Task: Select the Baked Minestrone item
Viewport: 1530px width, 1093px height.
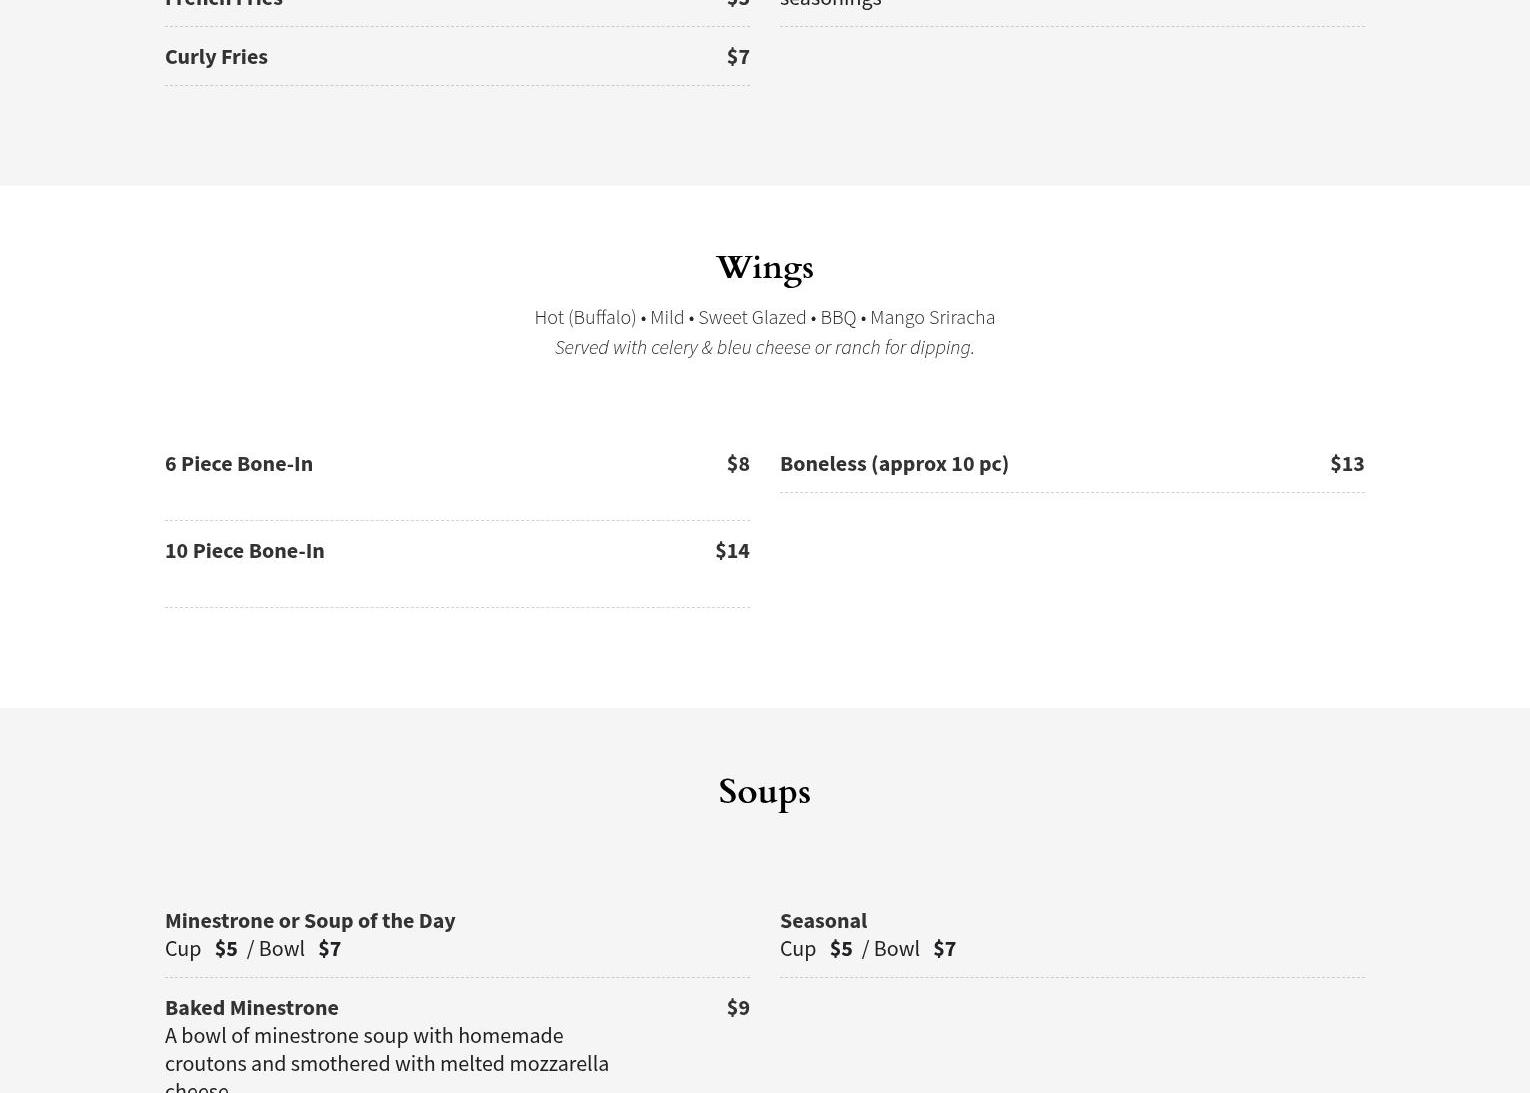Action: coord(252,1007)
